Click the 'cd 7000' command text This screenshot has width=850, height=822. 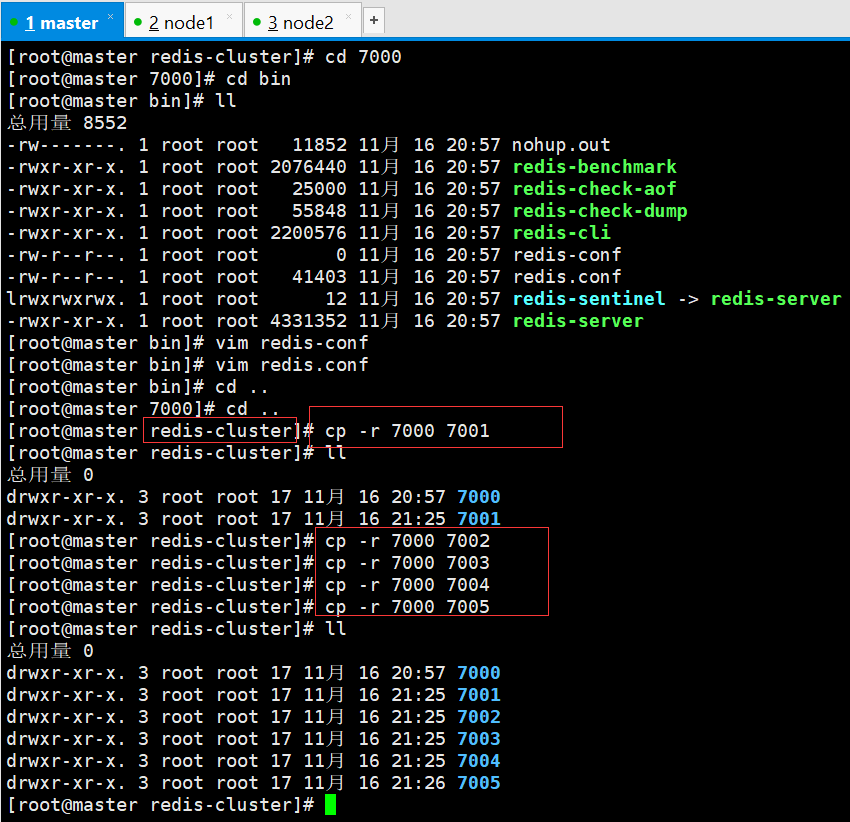[363, 57]
